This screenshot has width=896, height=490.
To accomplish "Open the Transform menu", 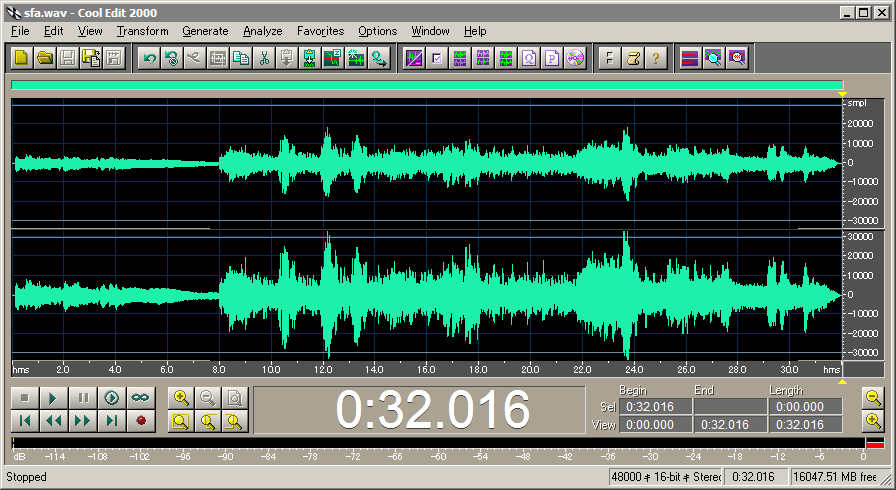I will click(142, 31).
